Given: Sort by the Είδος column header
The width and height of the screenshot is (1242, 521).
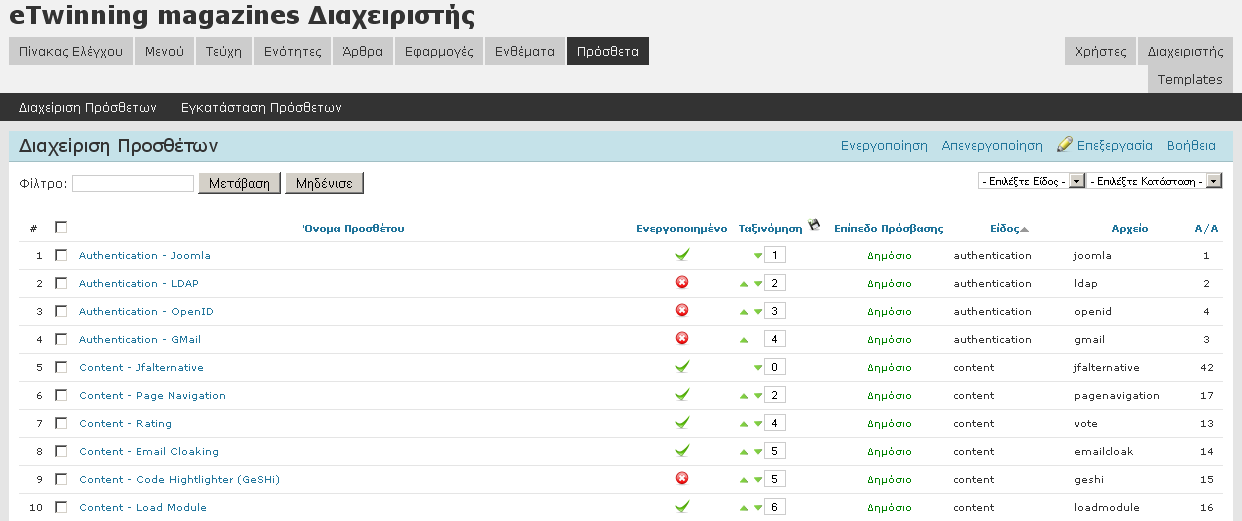Looking at the screenshot, I should 1005,228.
